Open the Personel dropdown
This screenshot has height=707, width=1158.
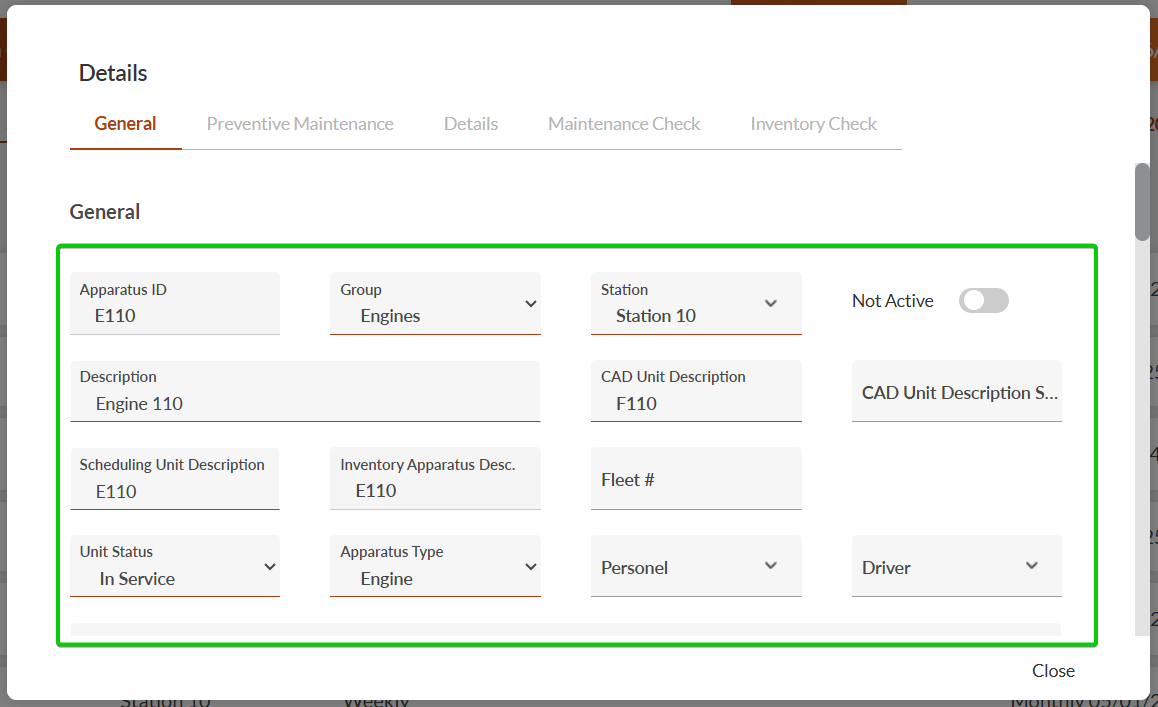(696, 567)
